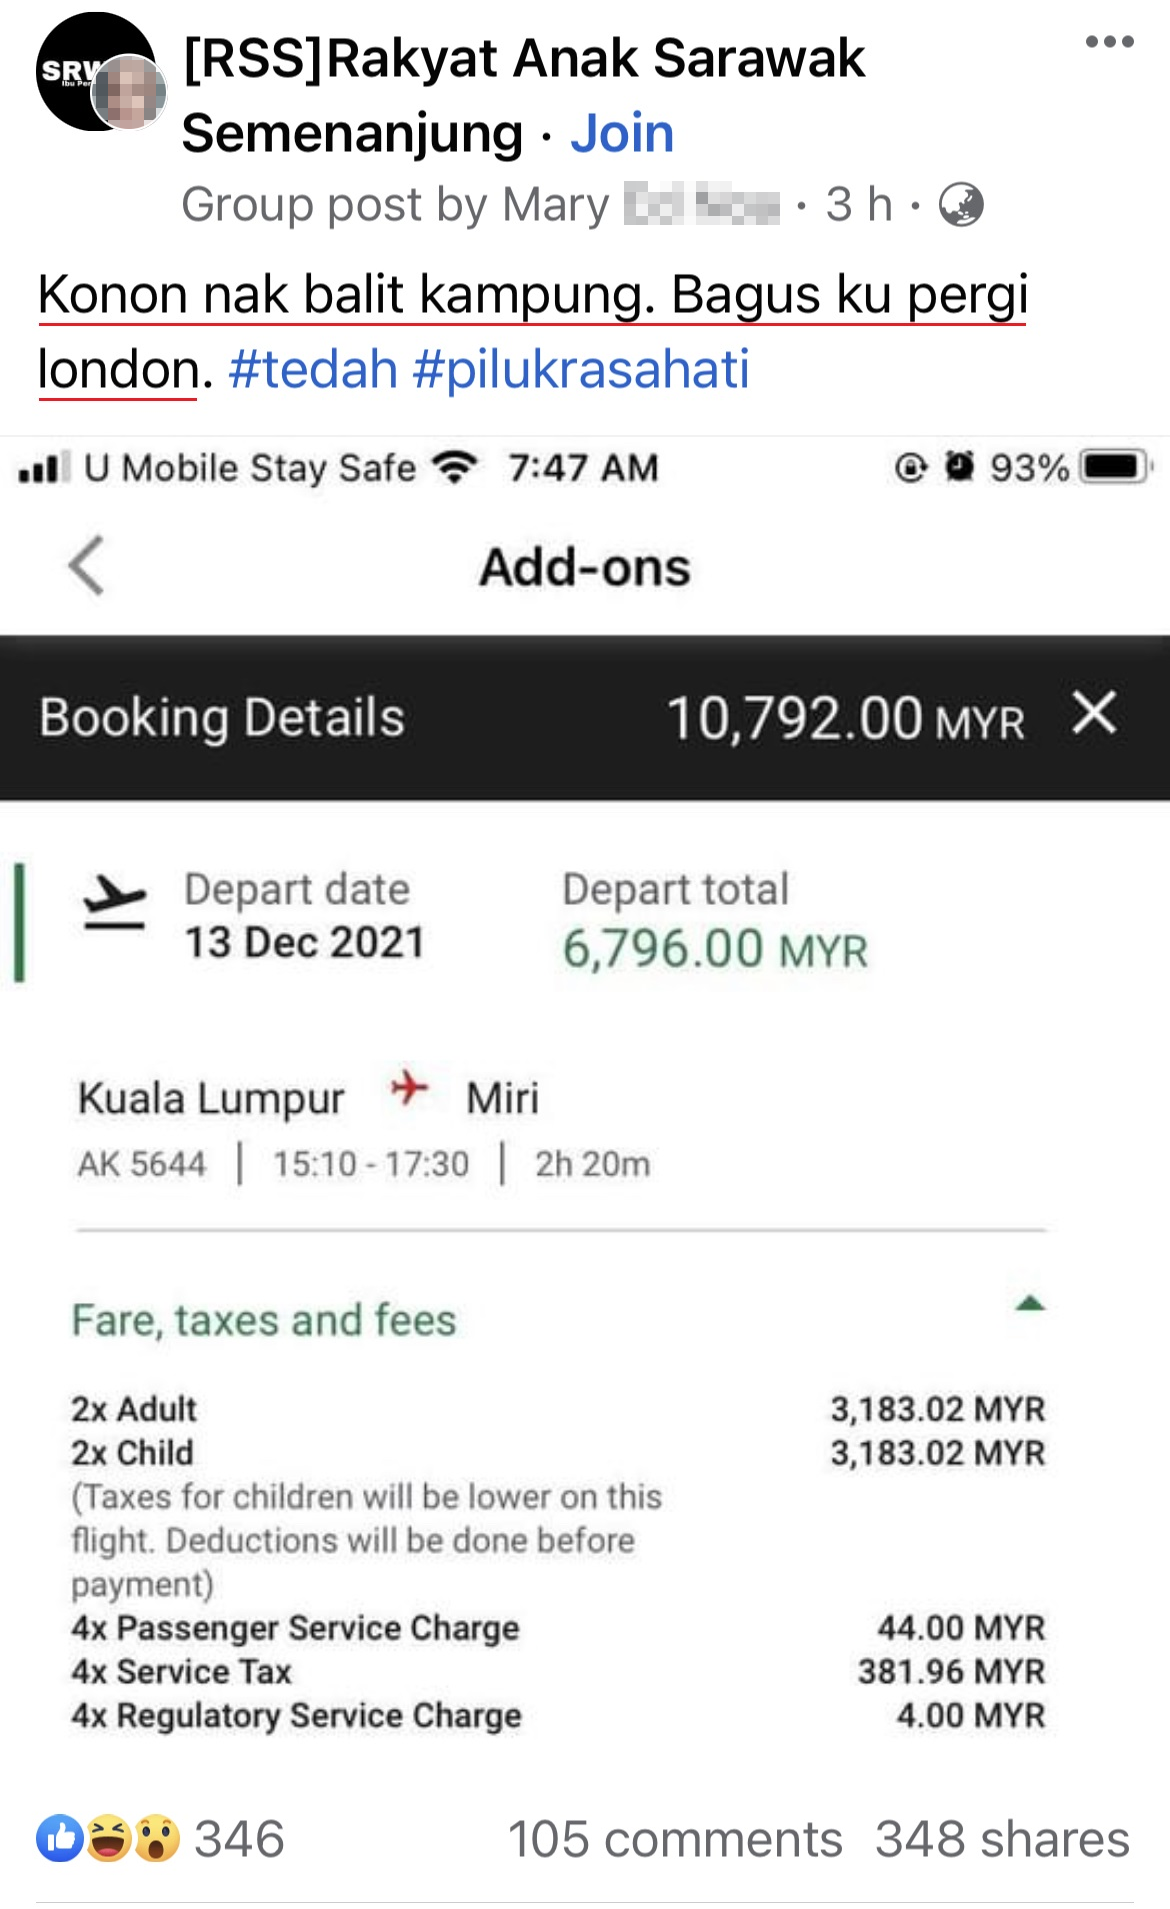
Task: Tap the group avatar picture
Action: click(x=96, y=72)
